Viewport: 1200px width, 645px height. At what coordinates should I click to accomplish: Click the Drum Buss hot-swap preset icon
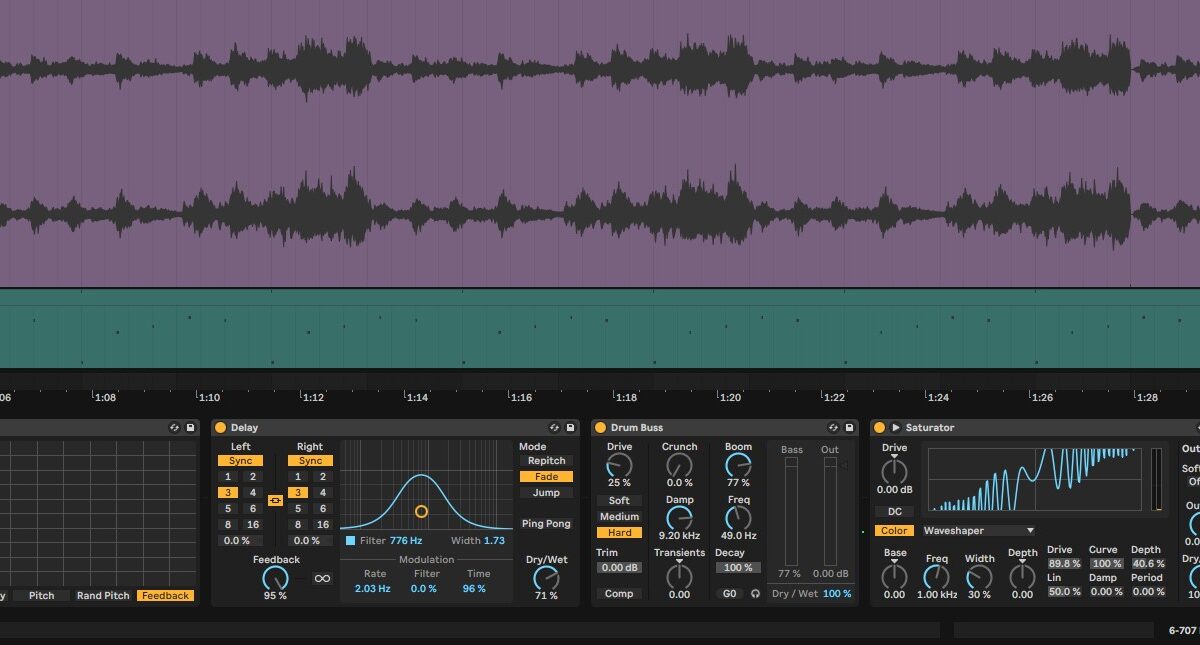click(x=833, y=428)
